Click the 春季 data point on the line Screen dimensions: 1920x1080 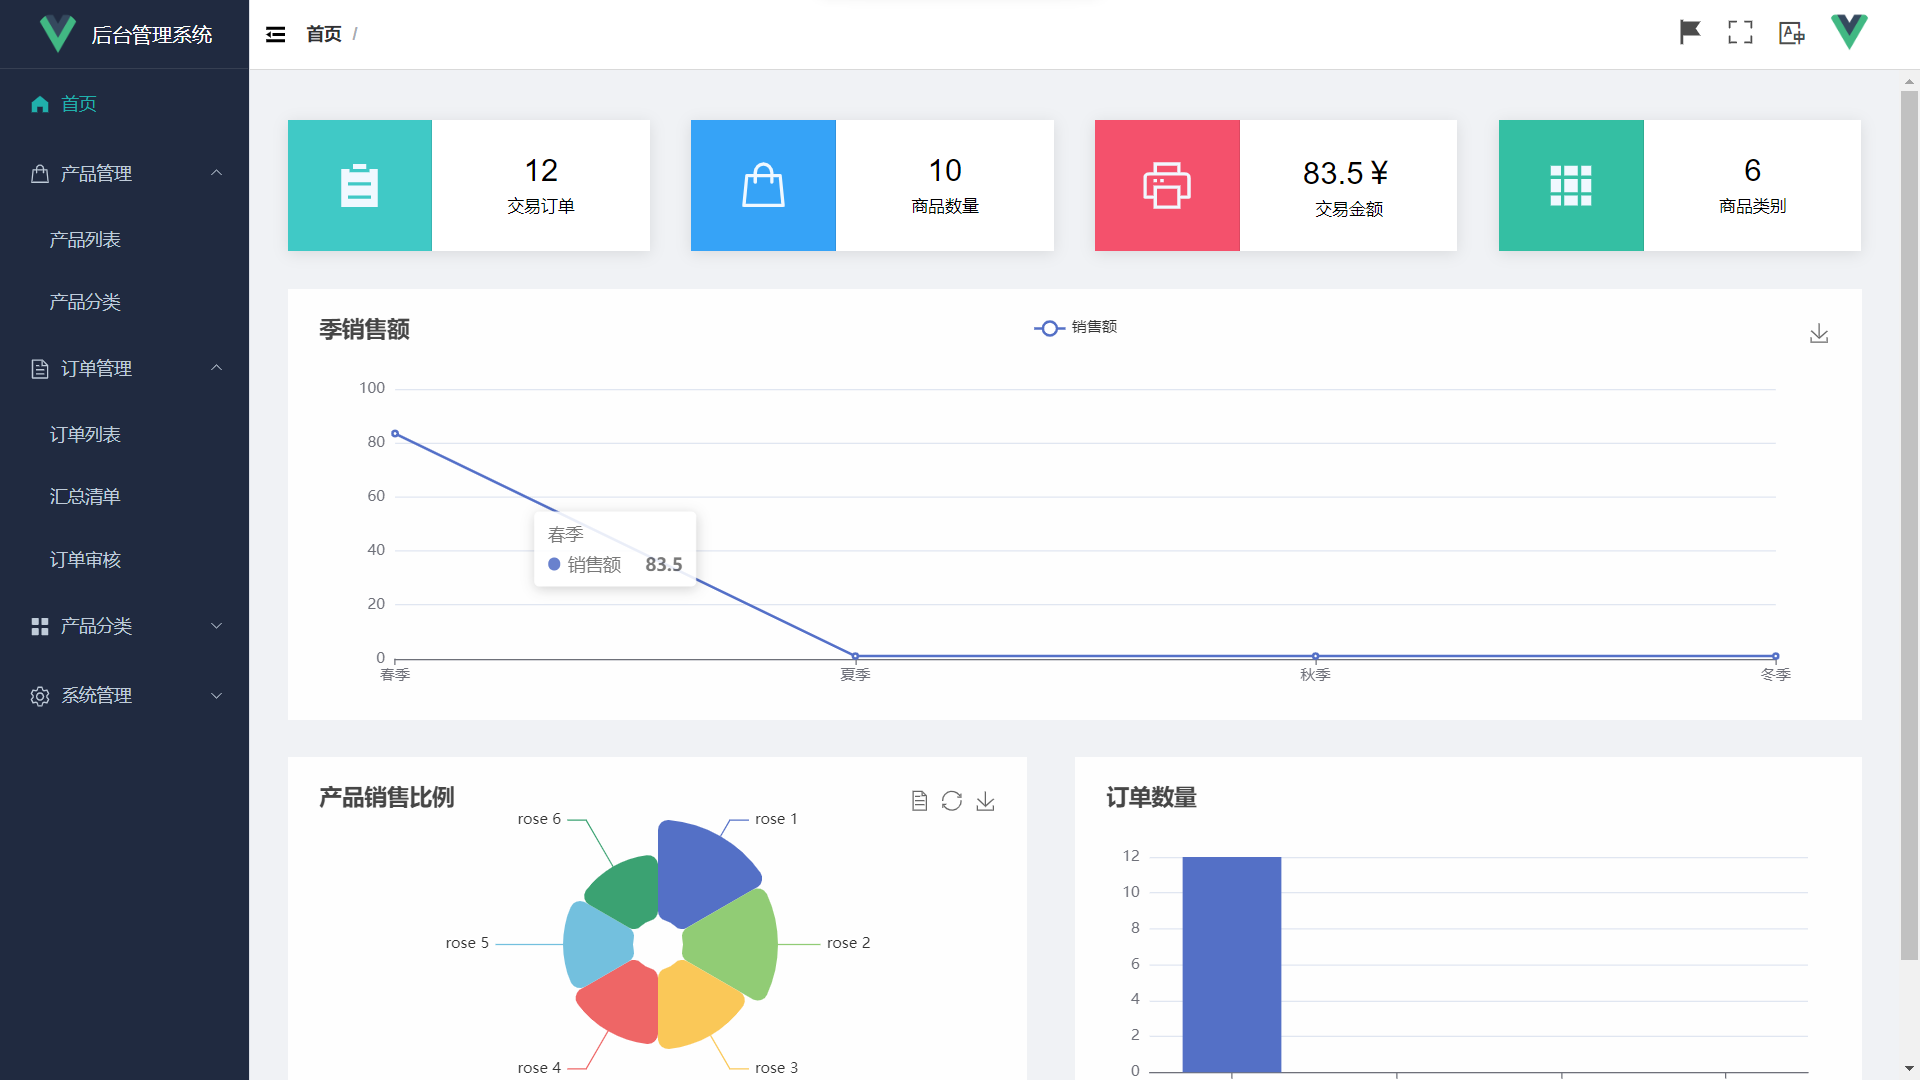[396, 434]
